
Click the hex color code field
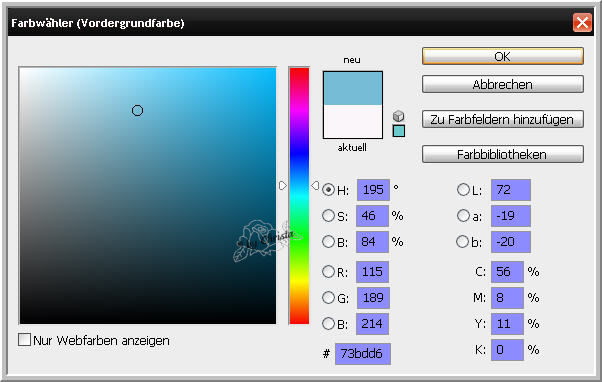coord(362,354)
